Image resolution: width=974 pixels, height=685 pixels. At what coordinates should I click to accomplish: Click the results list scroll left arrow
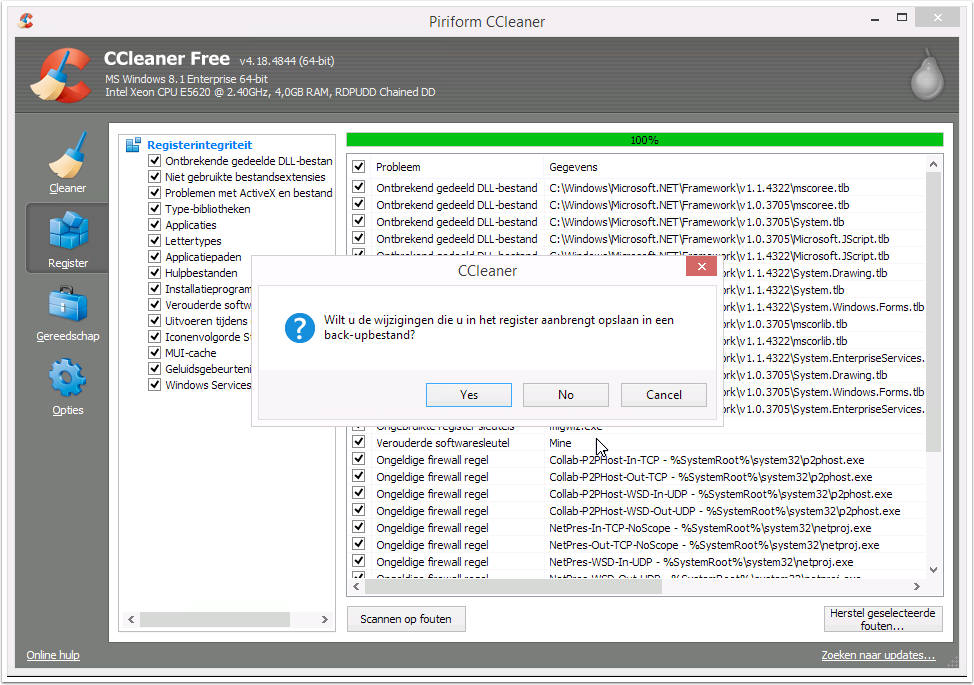[356, 586]
